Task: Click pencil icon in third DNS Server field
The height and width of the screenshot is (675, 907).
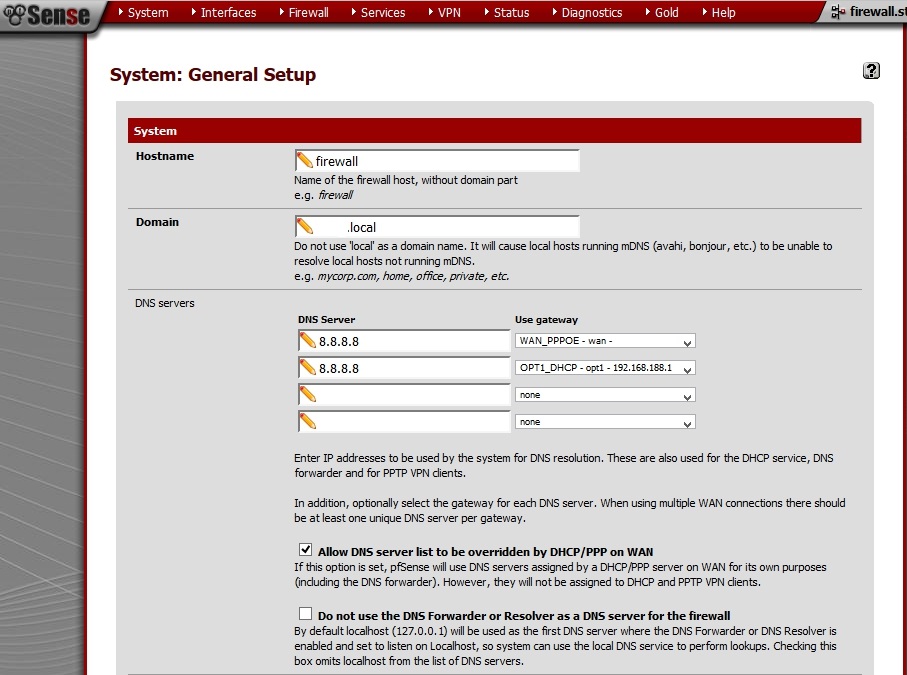Action: click(308, 395)
